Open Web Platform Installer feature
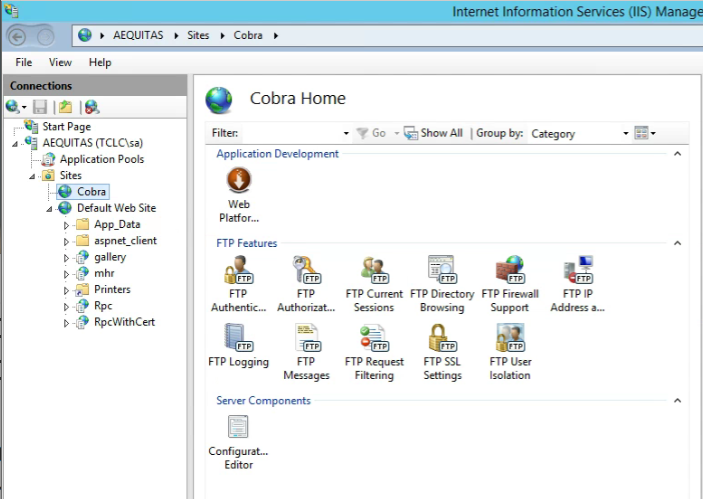The image size is (703, 499). click(239, 195)
